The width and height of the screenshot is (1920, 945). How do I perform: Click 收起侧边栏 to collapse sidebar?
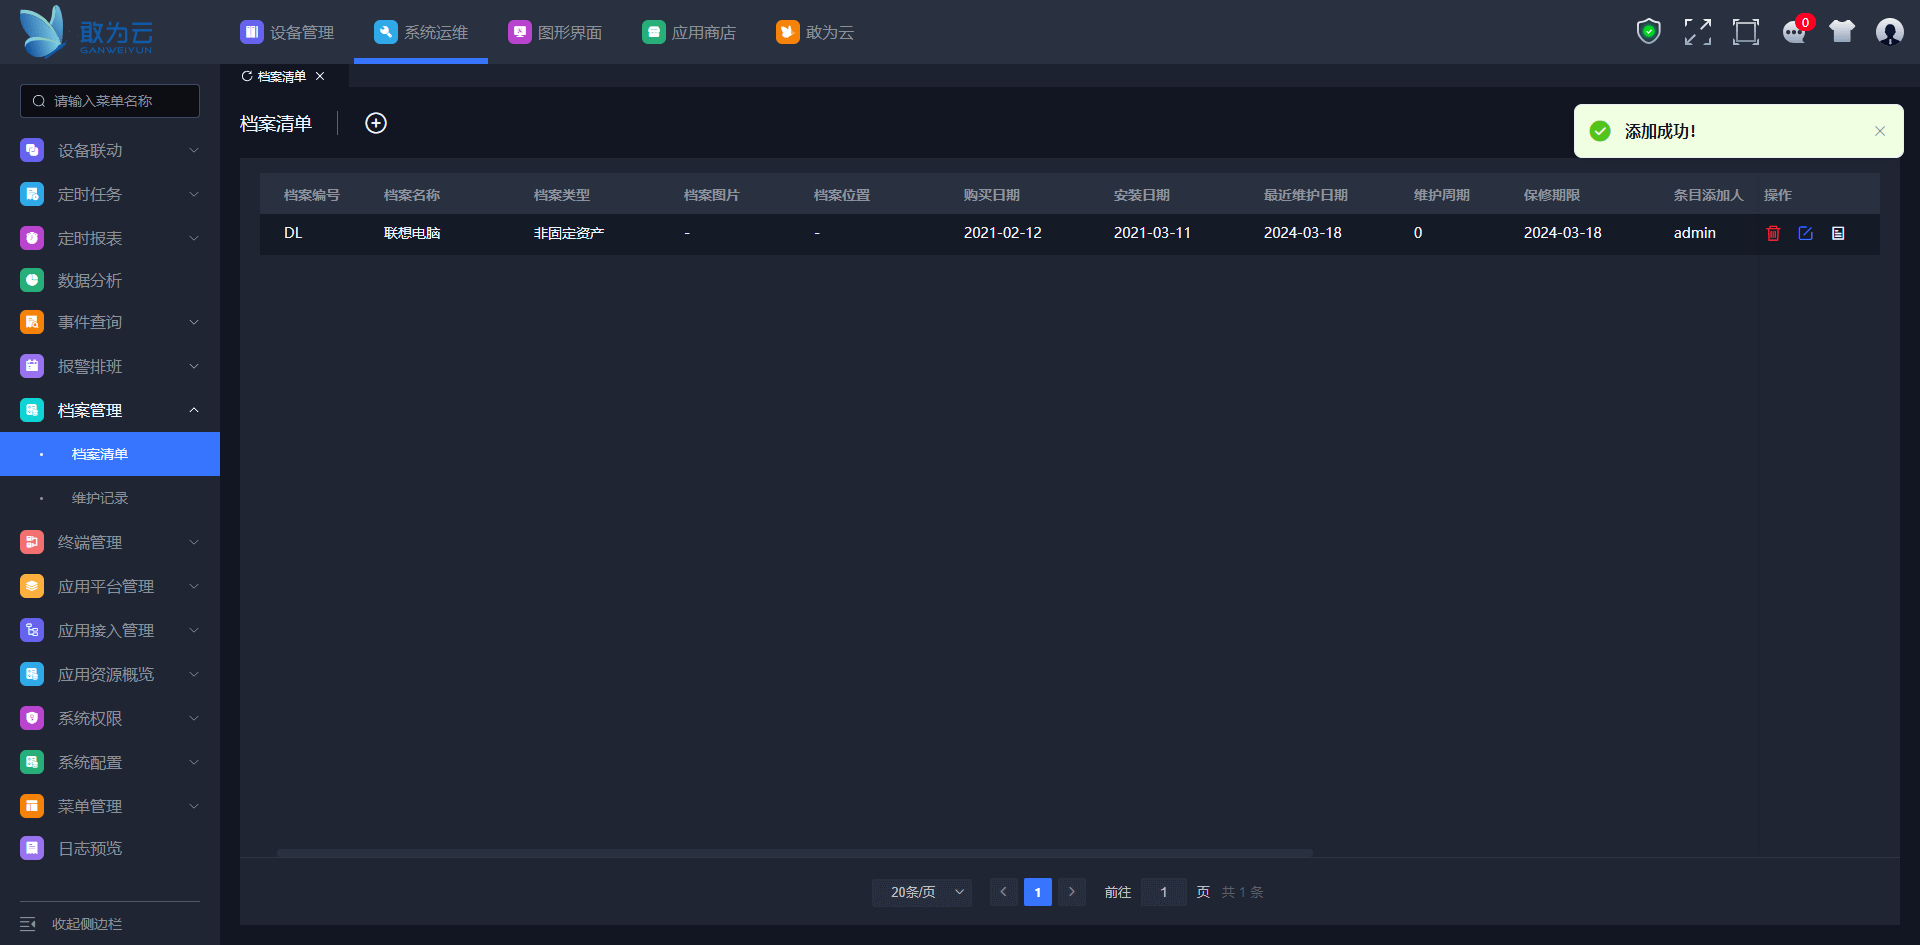coord(71,924)
